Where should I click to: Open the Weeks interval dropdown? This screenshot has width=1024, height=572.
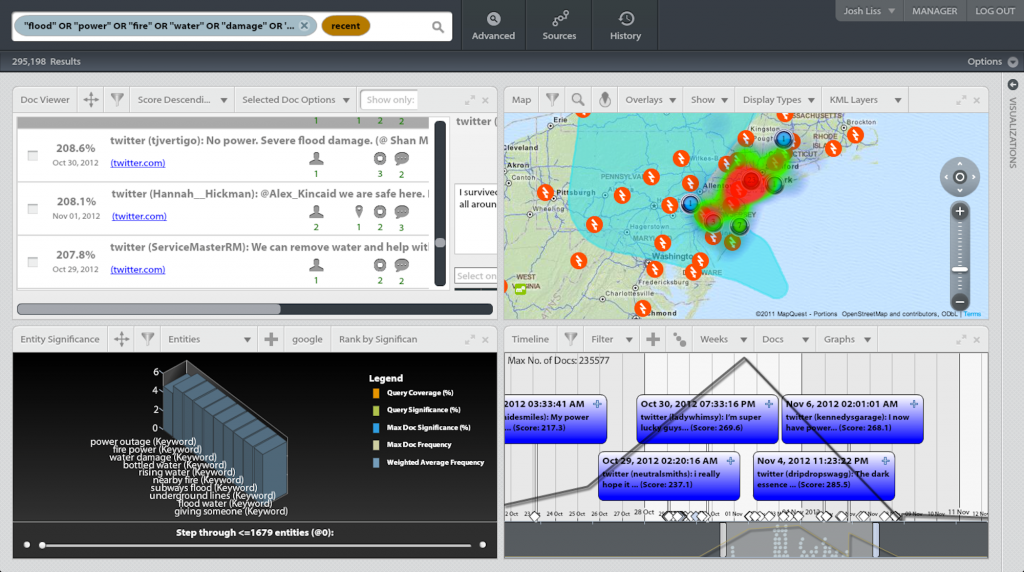pyautogui.click(x=723, y=340)
